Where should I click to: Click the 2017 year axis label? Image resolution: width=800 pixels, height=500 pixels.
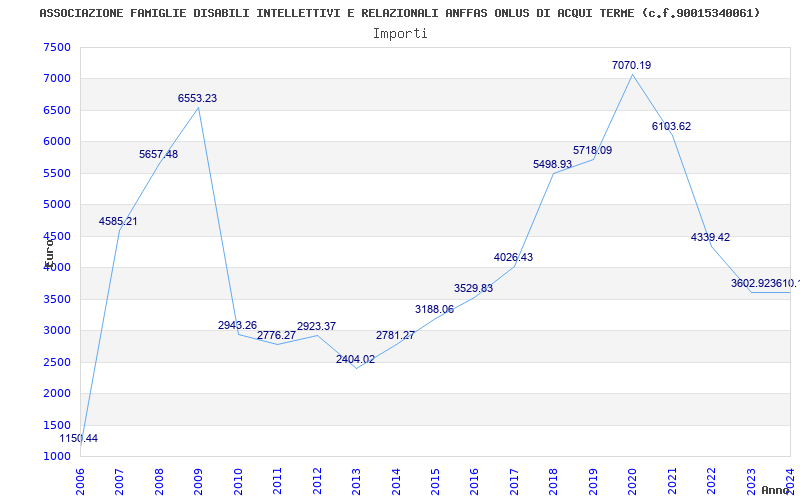[514, 482]
